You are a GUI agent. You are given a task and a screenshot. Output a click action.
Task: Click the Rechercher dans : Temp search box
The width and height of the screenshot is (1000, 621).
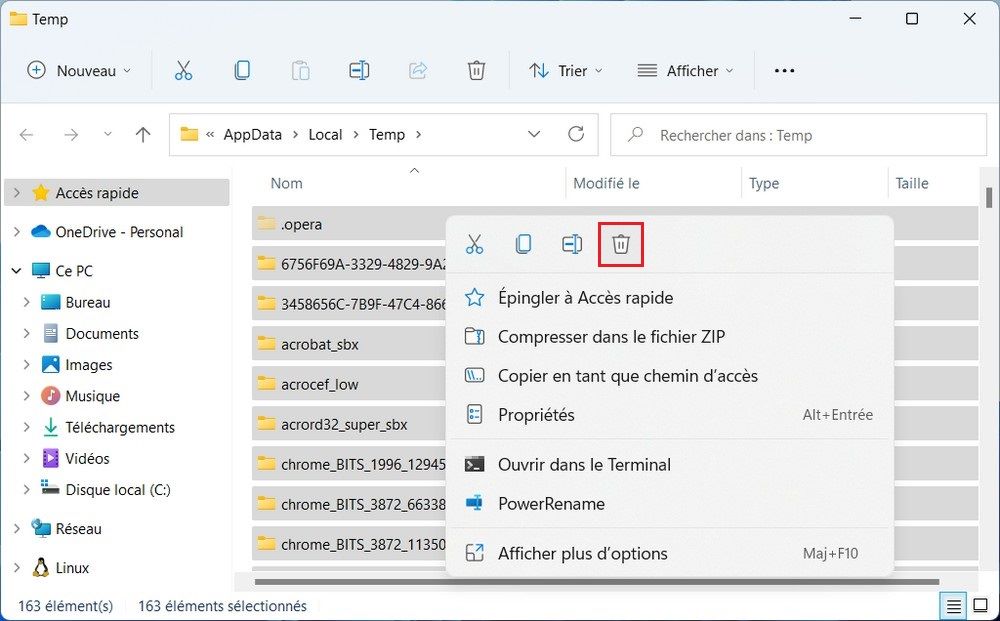798,135
